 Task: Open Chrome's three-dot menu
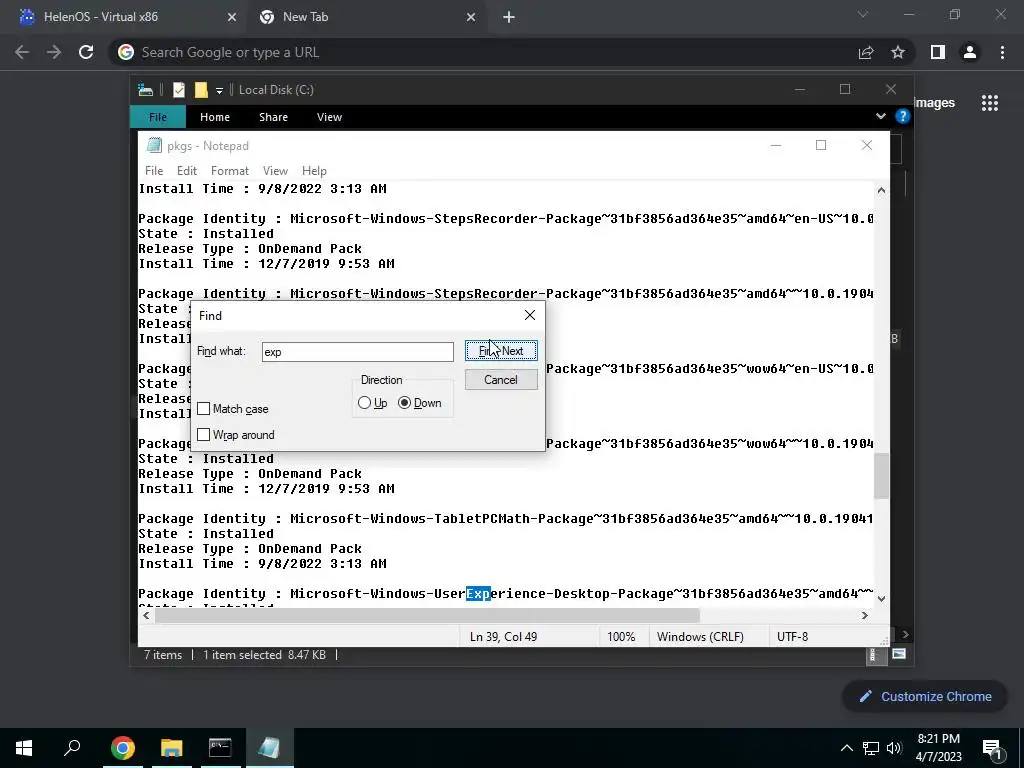[1002, 52]
